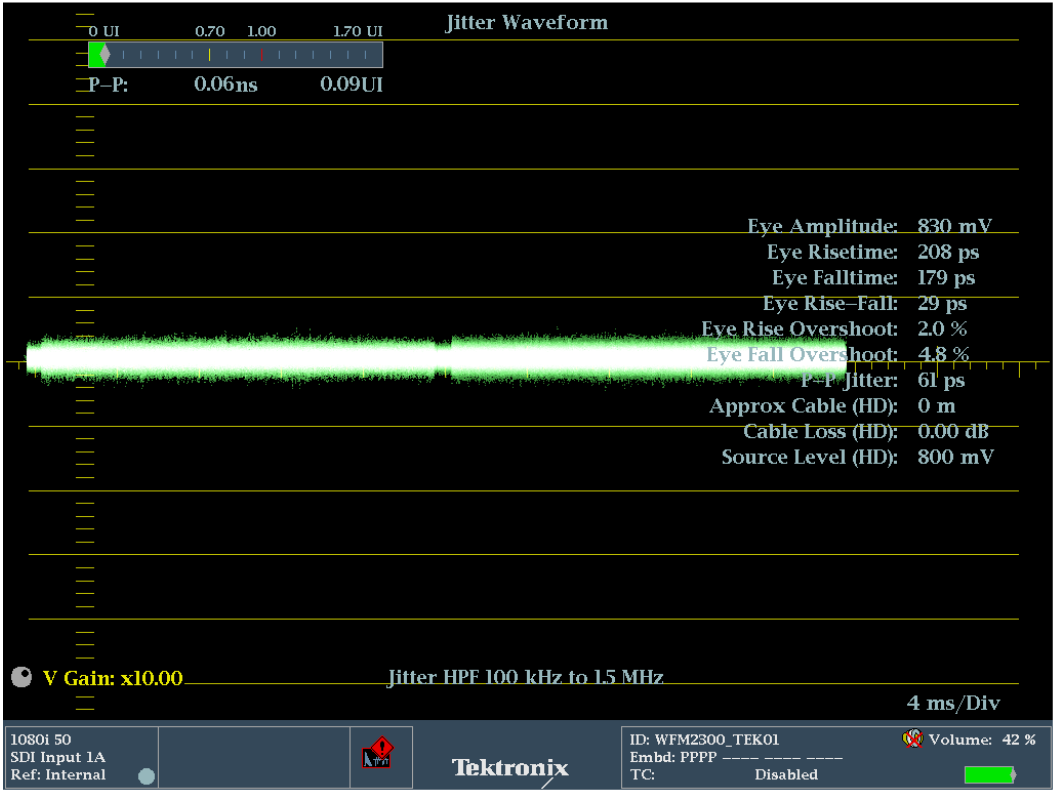The image size is (1055, 792).
Task: Click the SDI Input 1A label
Action: click(x=58, y=757)
